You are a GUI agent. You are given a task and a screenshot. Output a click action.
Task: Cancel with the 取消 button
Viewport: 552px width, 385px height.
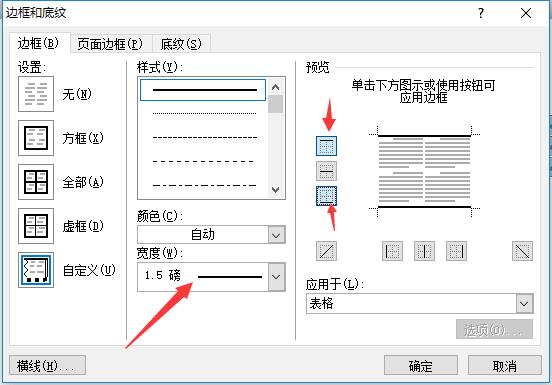pos(505,366)
